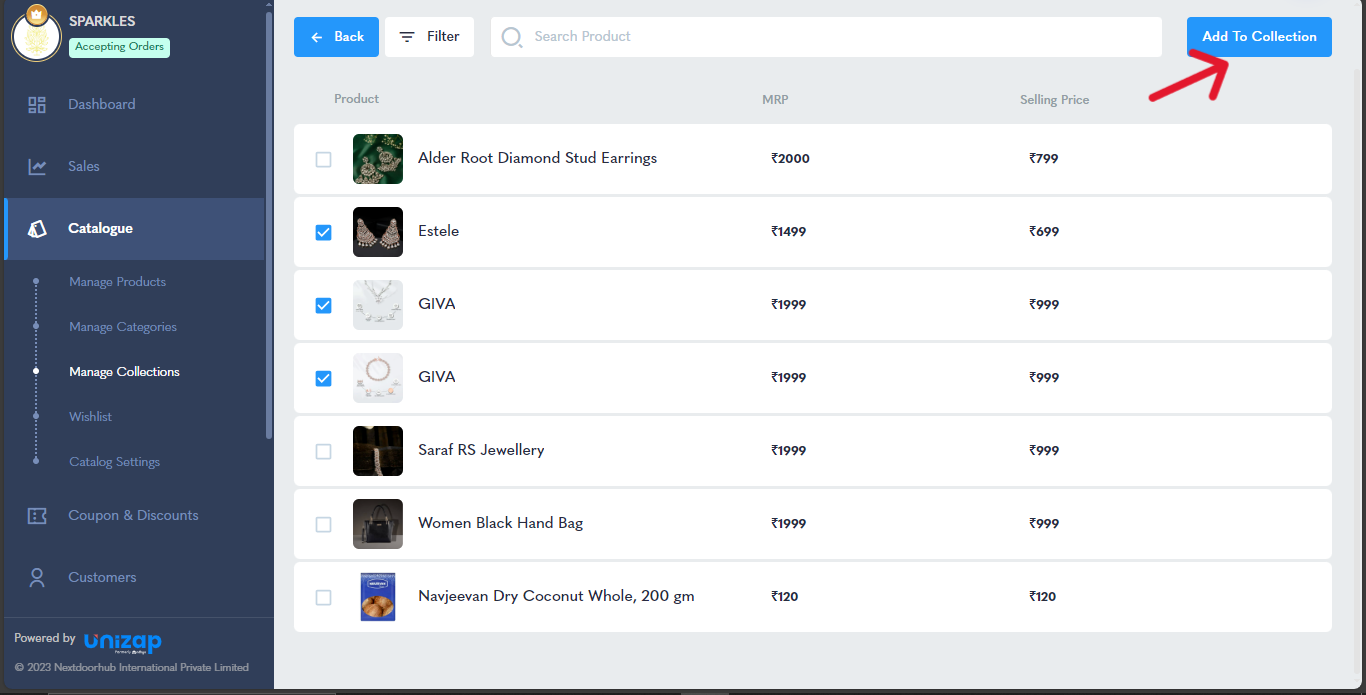
Task: Click the ₹1499 MRP value
Action: [x=788, y=232]
